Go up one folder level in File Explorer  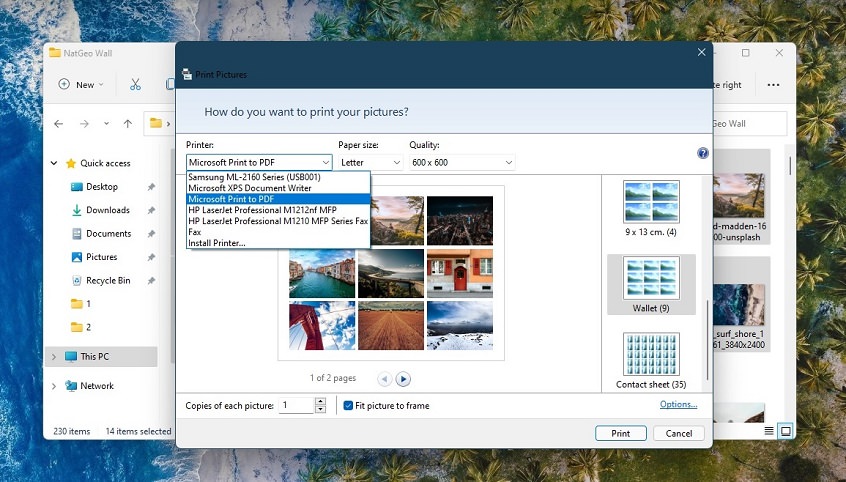coord(127,124)
